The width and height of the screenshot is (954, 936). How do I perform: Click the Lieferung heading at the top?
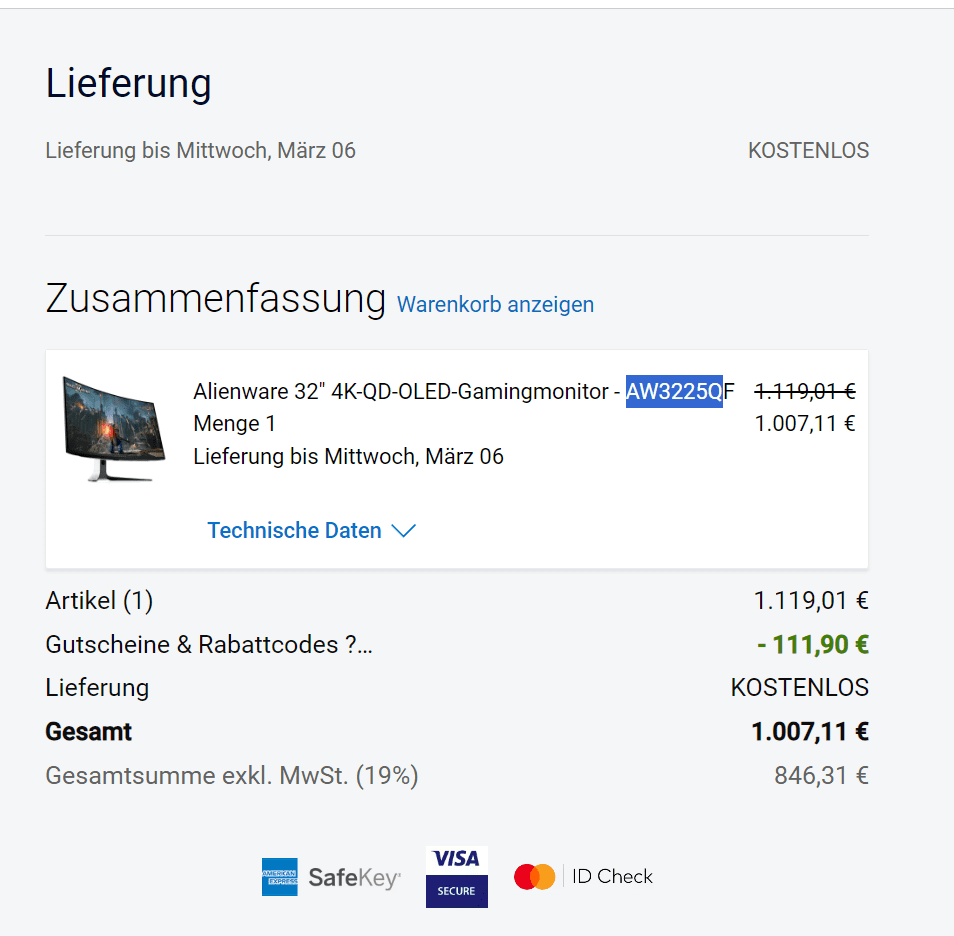point(128,83)
